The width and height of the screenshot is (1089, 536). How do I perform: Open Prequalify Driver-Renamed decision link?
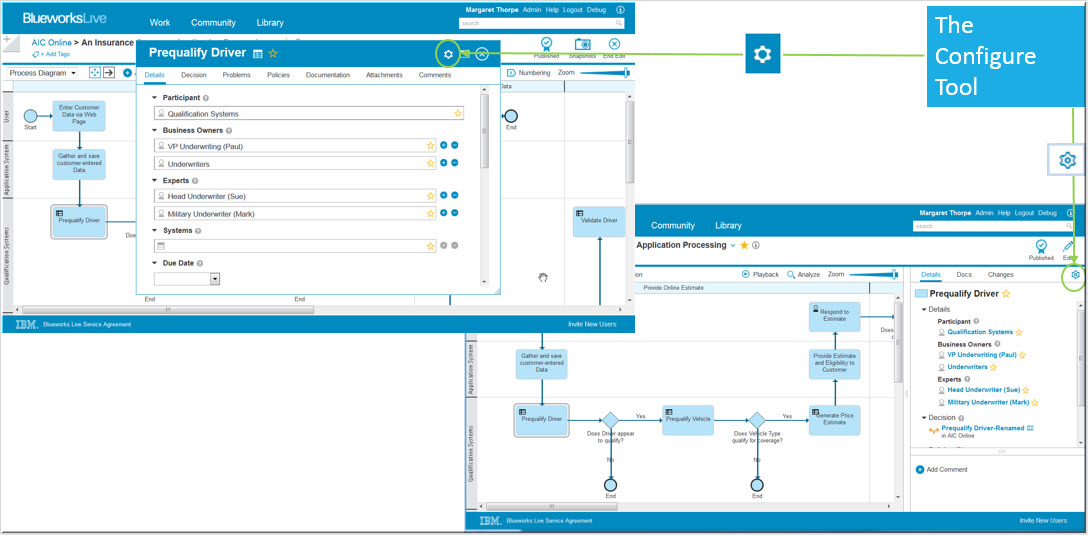(x=983, y=428)
